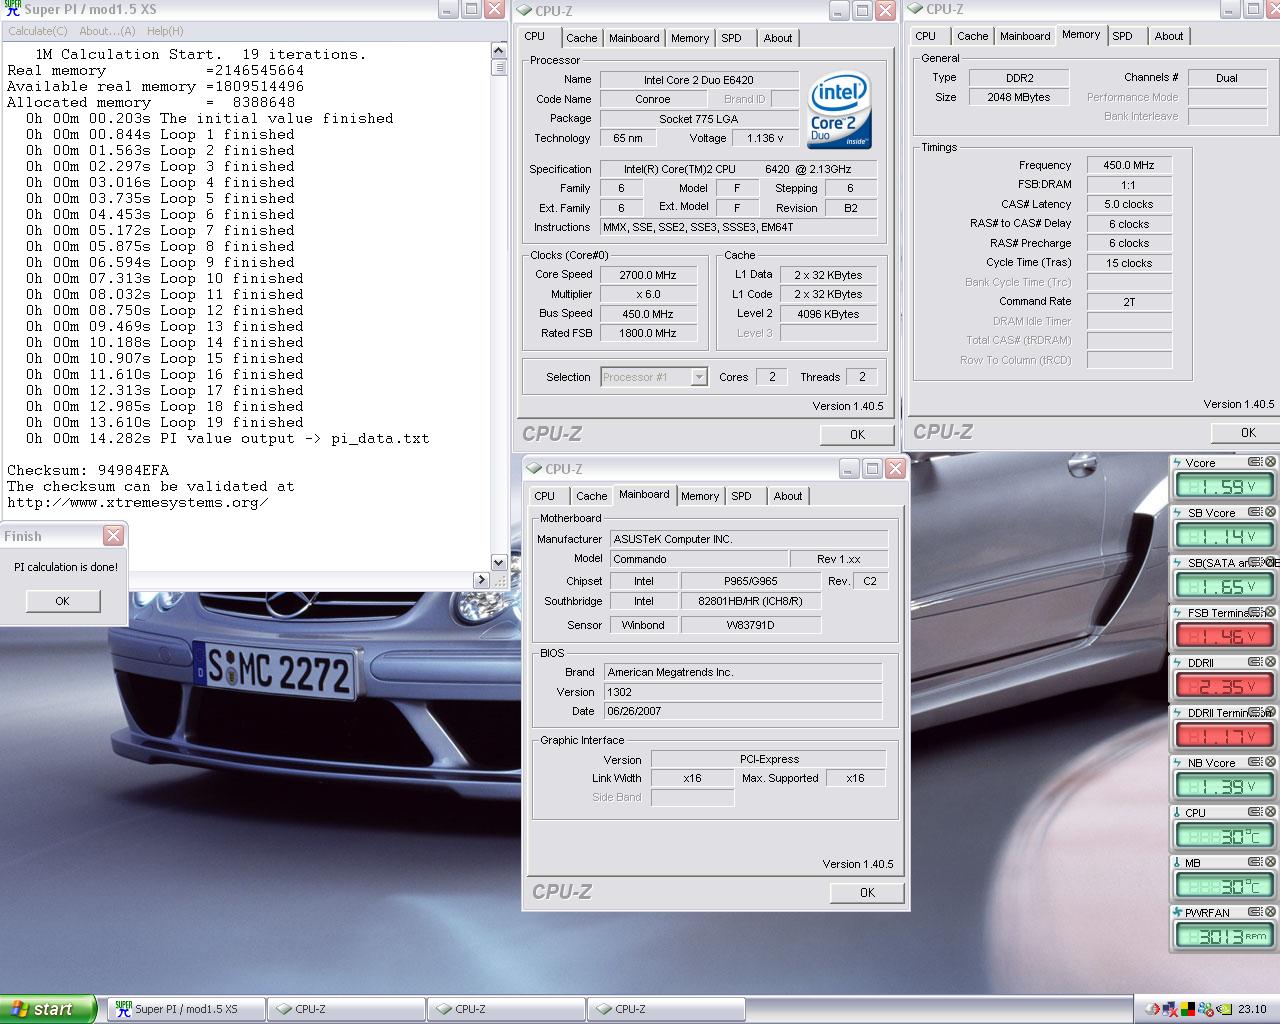
Task: Click the xtremesystems.org URL text
Action: (x=138, y=502)
